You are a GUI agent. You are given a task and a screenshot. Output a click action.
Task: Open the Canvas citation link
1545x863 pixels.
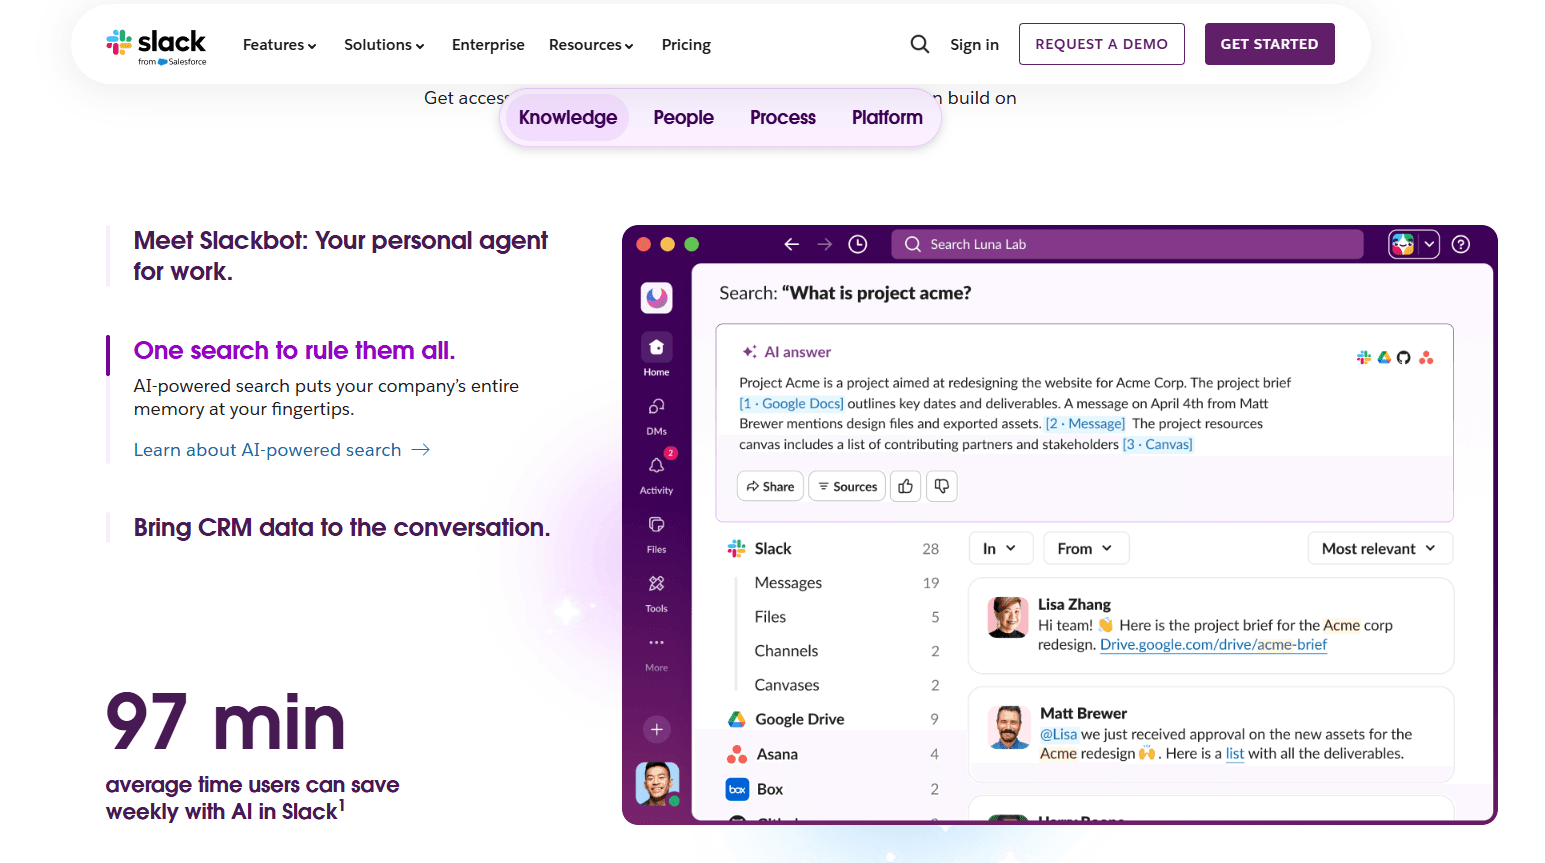click(1158, 445)
